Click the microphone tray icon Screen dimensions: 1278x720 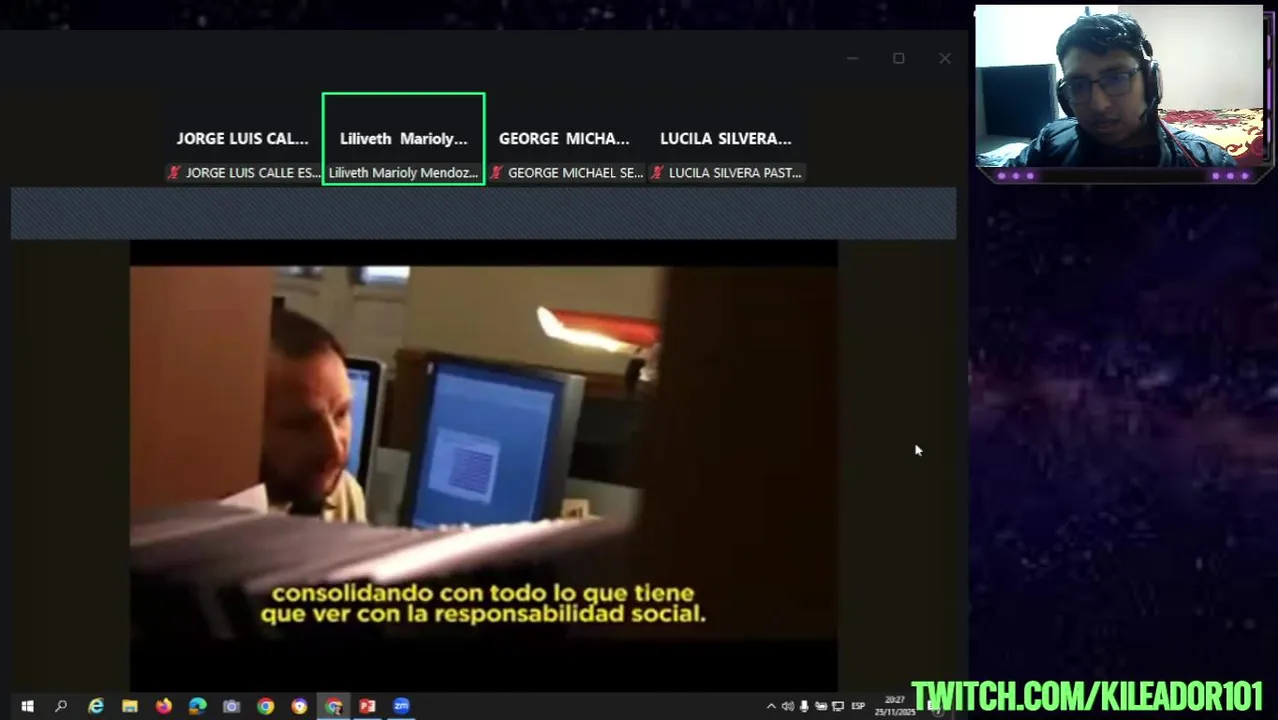click(x=804, y=706)
